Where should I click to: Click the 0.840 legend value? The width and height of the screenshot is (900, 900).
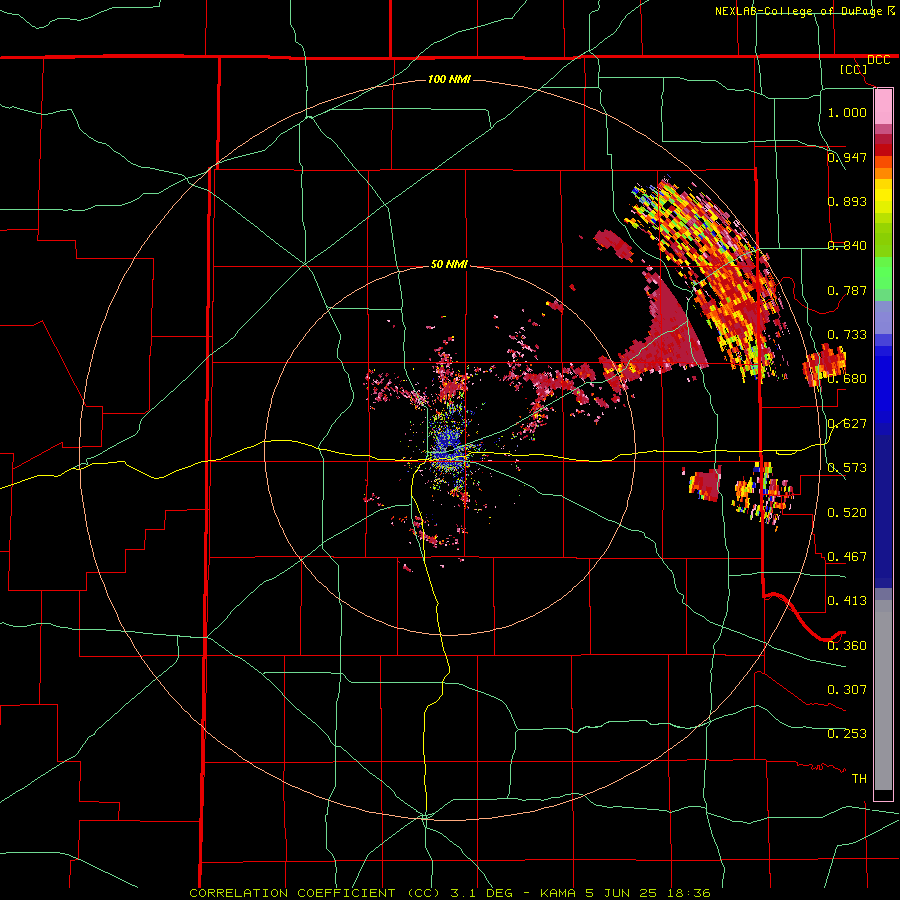[847, 246]
